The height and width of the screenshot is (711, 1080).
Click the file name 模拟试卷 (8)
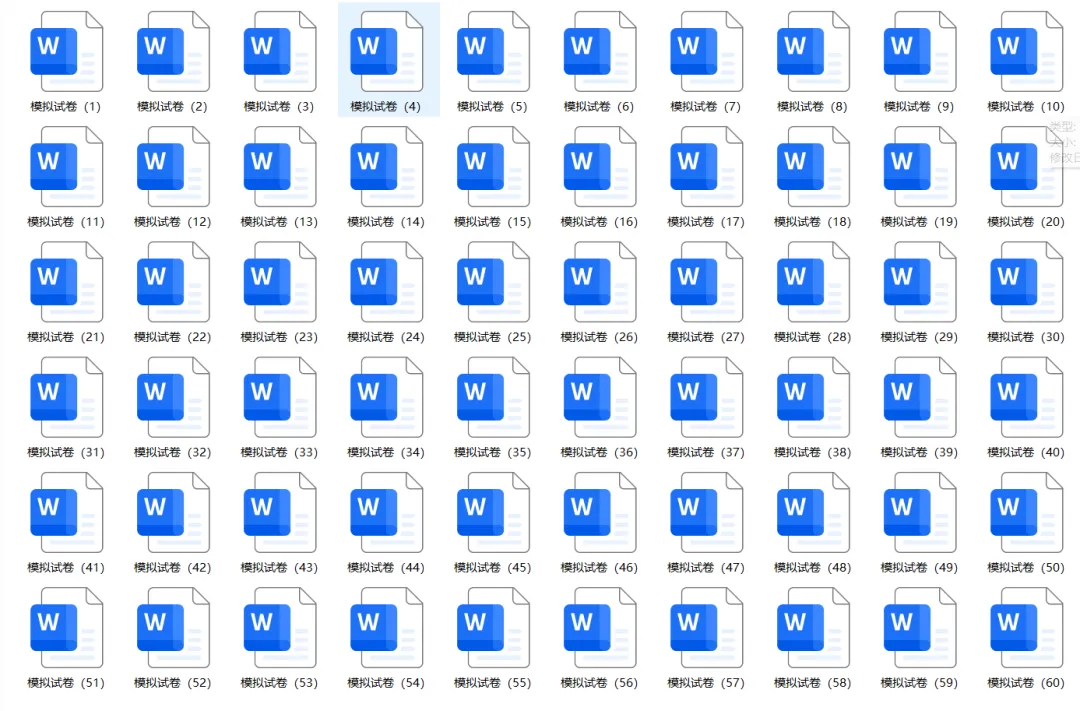pyautogui.click(x=812, y=107)
